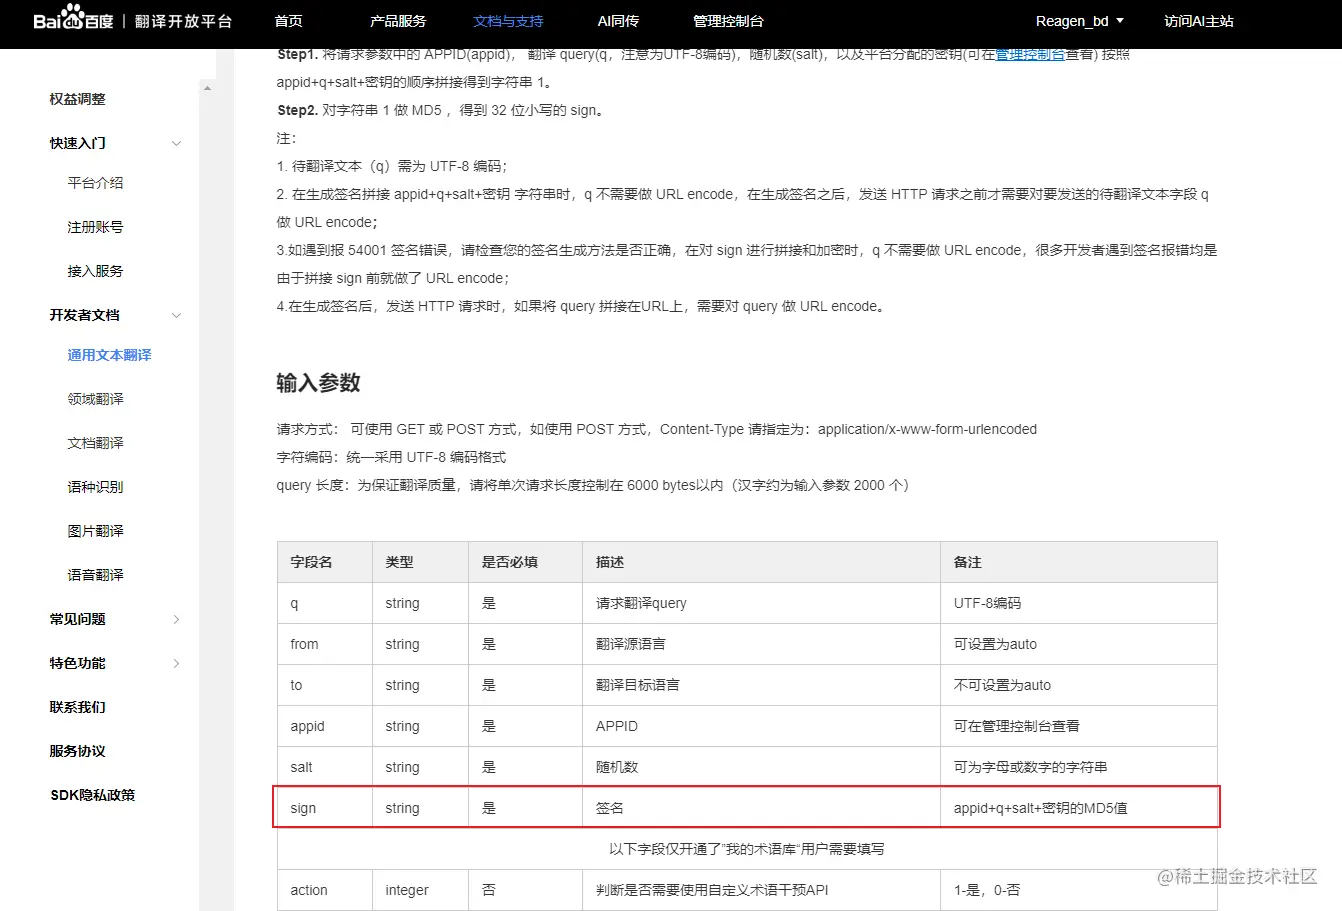Open the 平台介绍 sidebar page
The image size is (1342, 911).
pyautogui.click(x=96, y=183)
